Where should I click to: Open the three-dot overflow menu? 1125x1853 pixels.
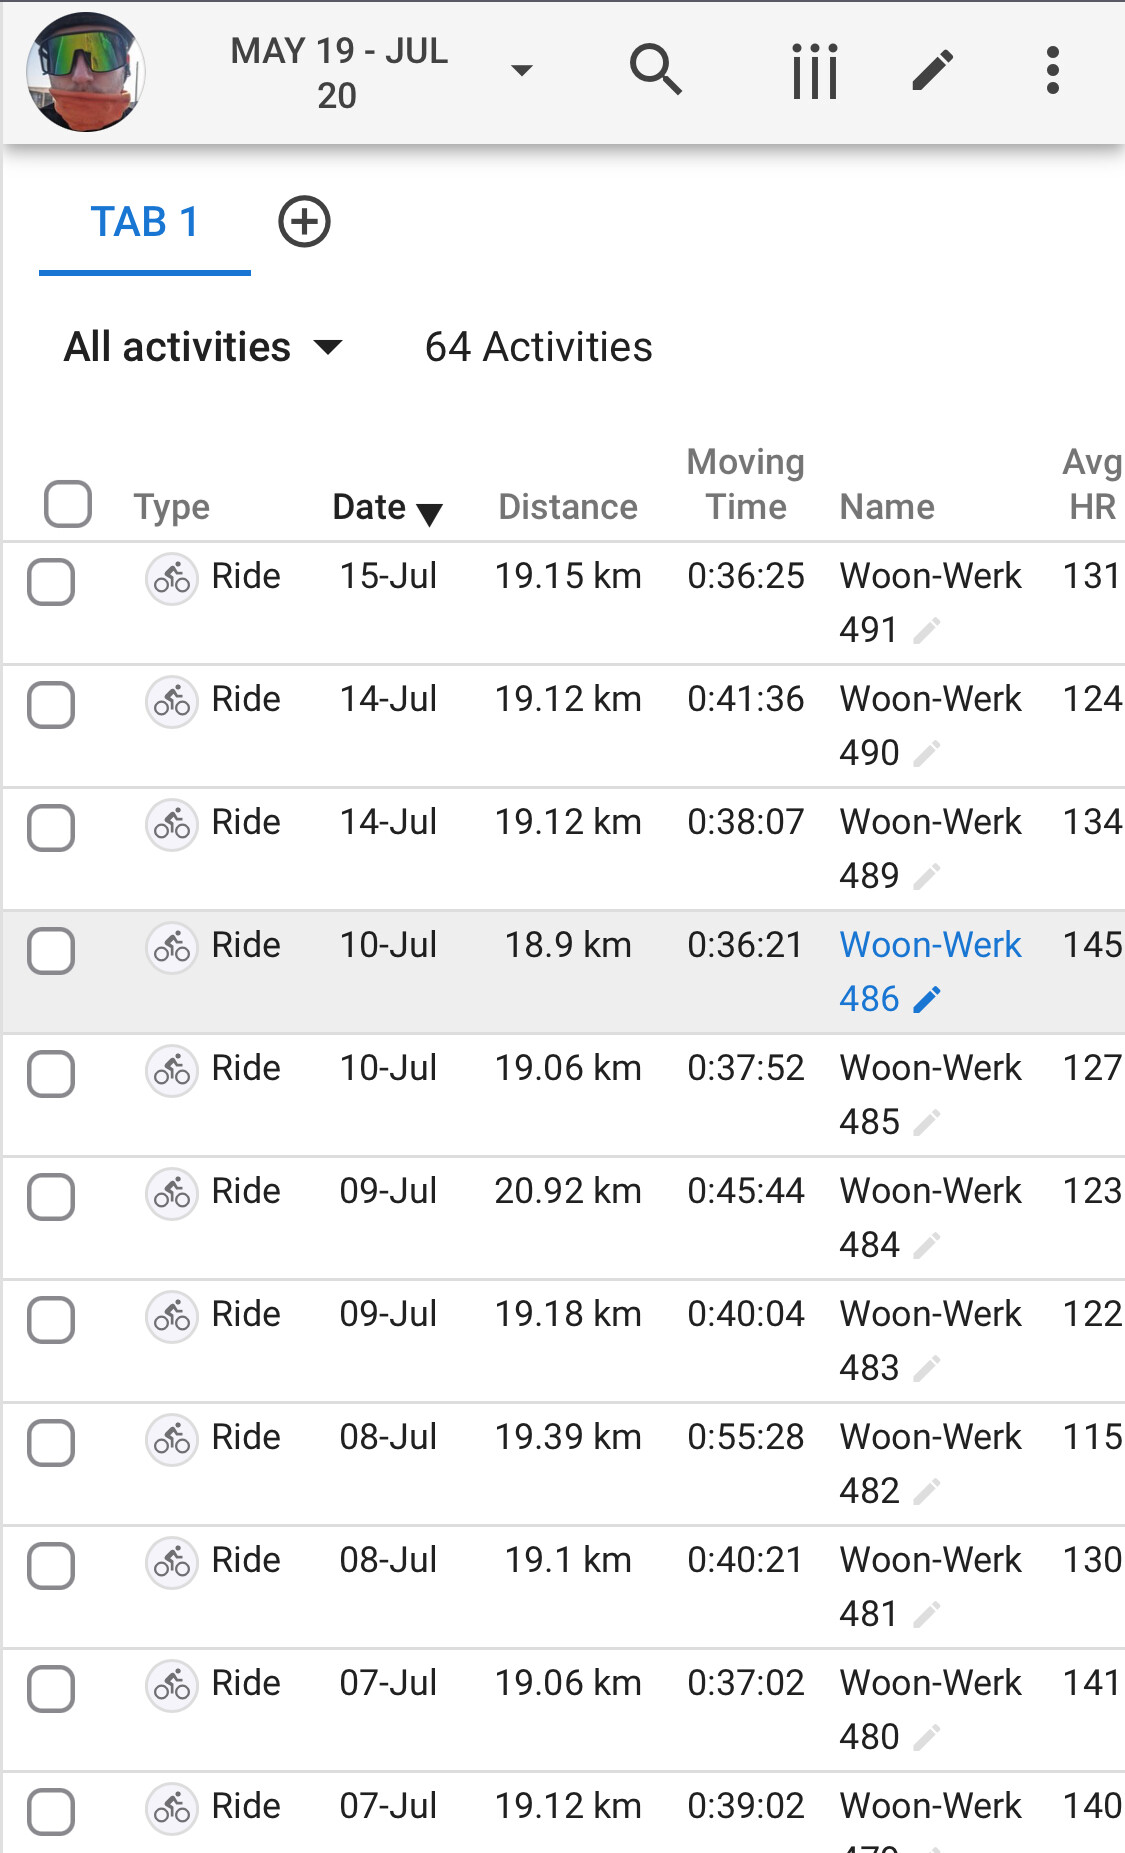(x=1052, y=71)
